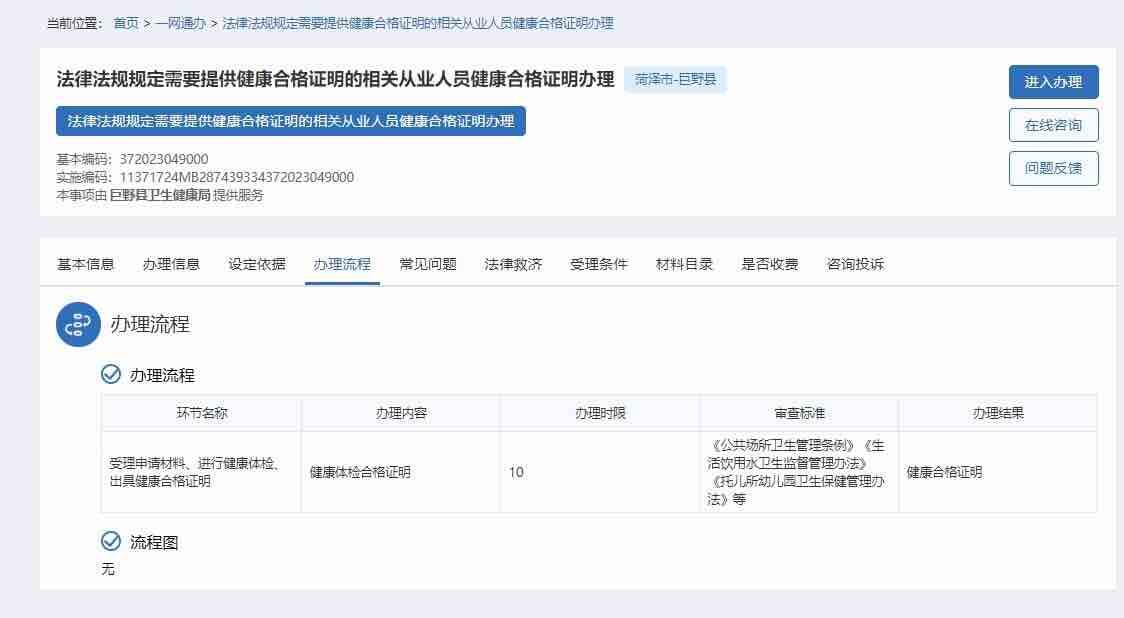Click the 办理结果 column header
Screen dimensions: 1124x618
click(998, 413)
